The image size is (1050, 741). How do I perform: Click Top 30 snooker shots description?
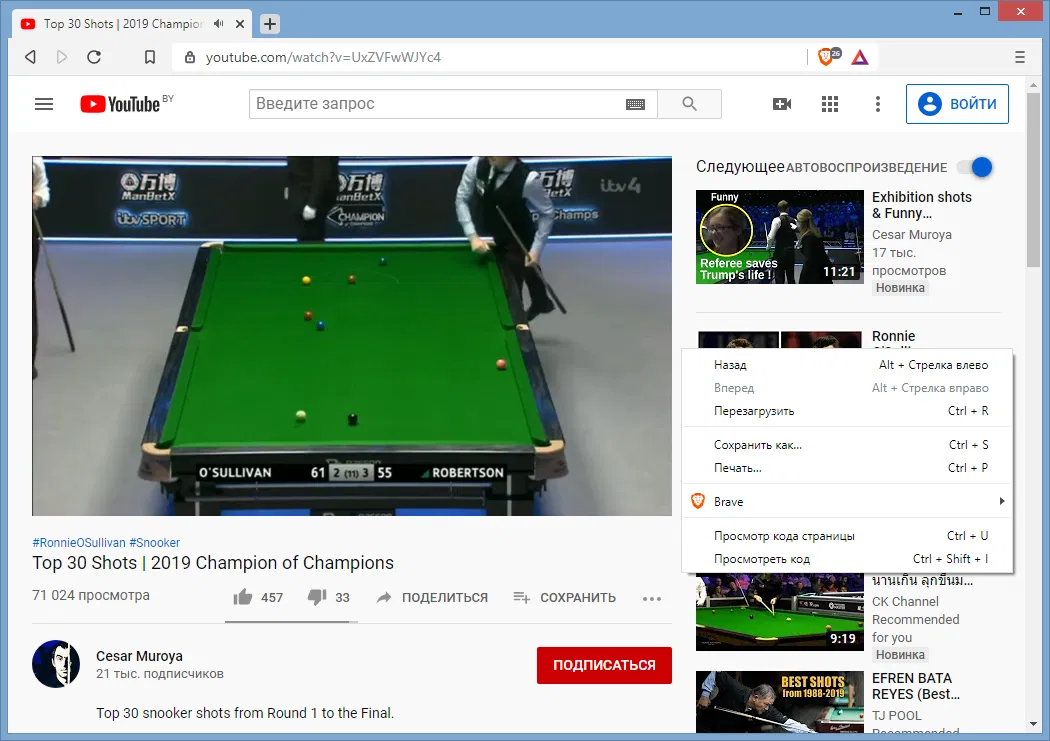[x=244, y=713]
